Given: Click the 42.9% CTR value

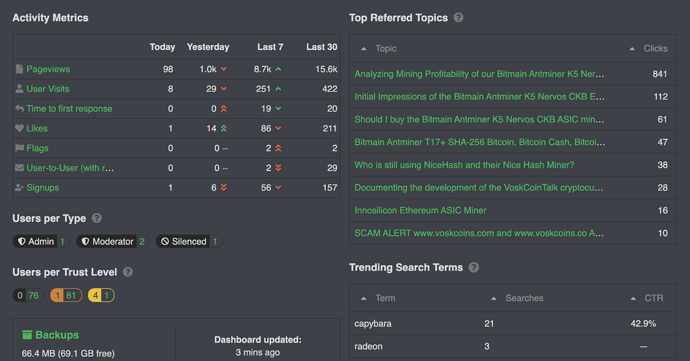Looking at the screenshot, I should point(643,324).
